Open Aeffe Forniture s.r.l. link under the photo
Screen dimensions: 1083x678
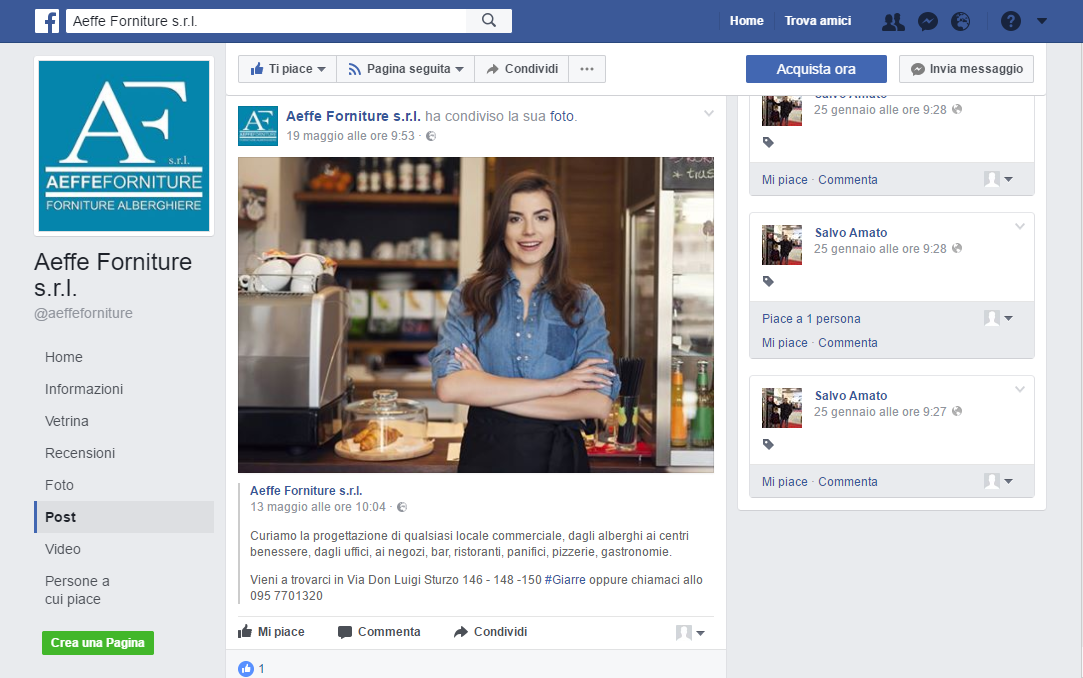306,491
